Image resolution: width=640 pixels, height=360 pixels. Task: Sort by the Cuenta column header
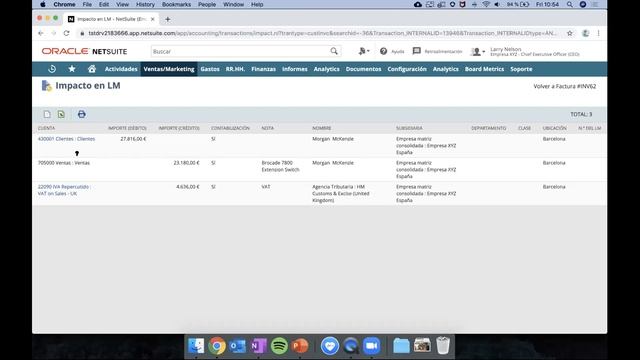click(46, 128)
